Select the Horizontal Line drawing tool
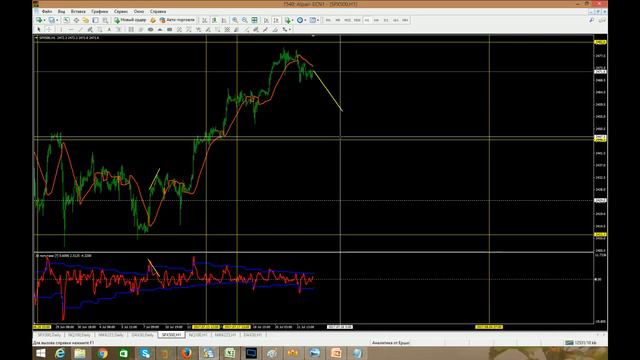The height and width of the screenshot is (360, 640). tap(70, 29)
